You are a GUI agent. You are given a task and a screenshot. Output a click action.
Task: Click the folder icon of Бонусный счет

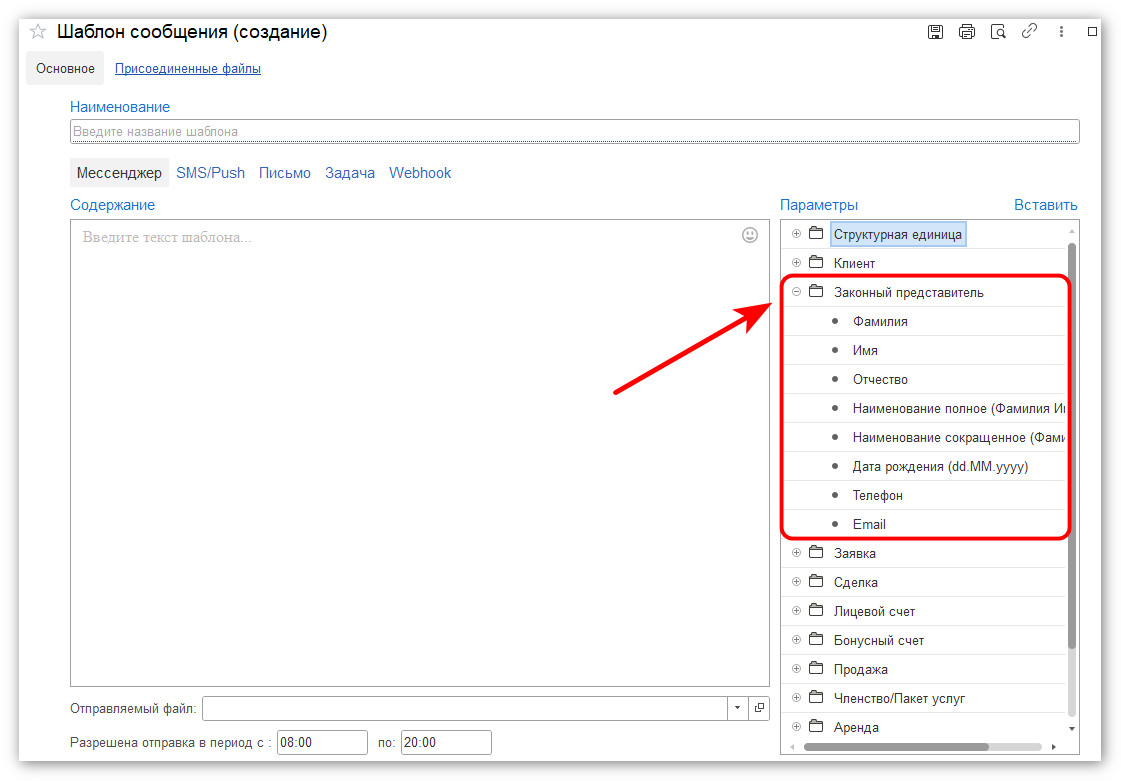(x=816, y=639)
